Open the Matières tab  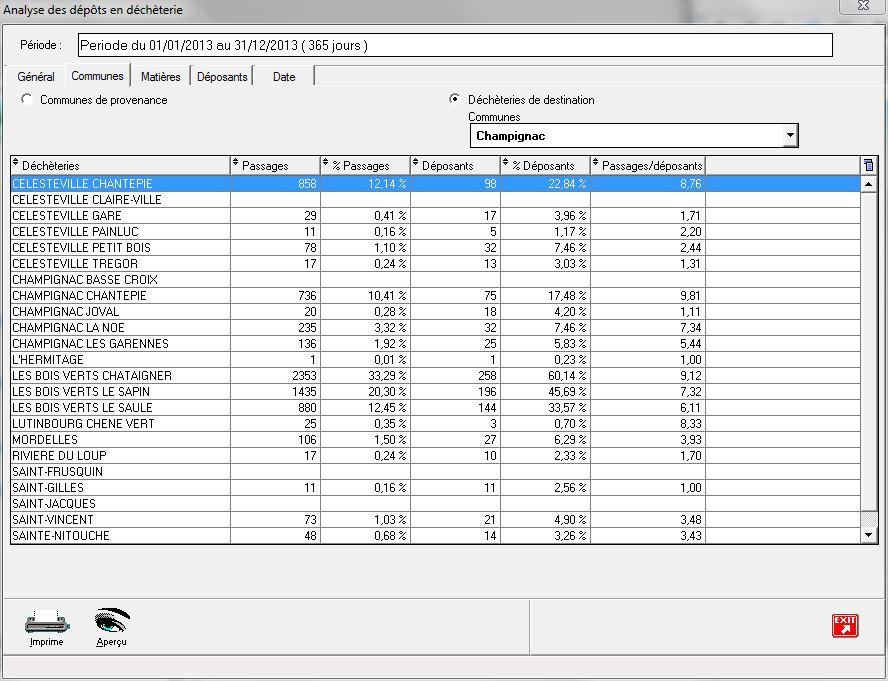point(160,77)
